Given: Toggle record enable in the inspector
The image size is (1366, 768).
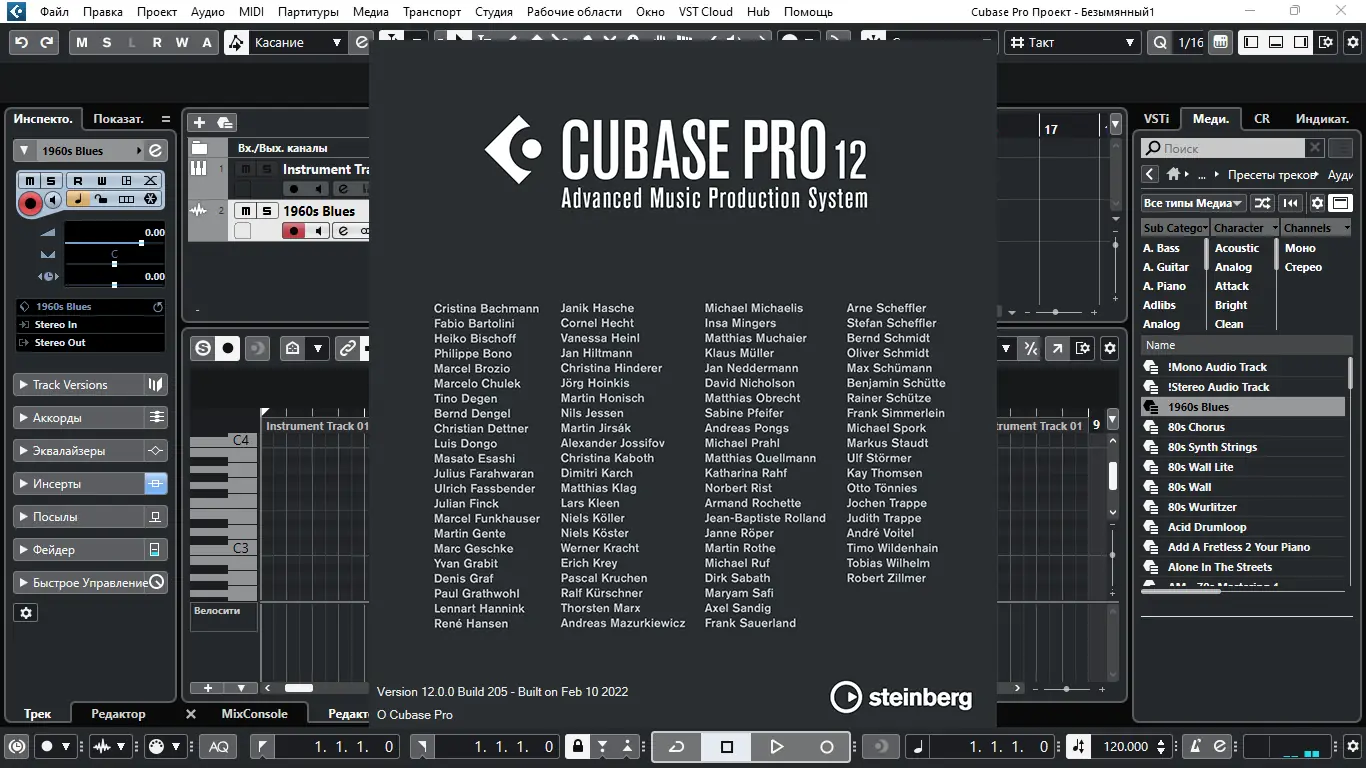Looking at the screenshot, I should 30,203.
